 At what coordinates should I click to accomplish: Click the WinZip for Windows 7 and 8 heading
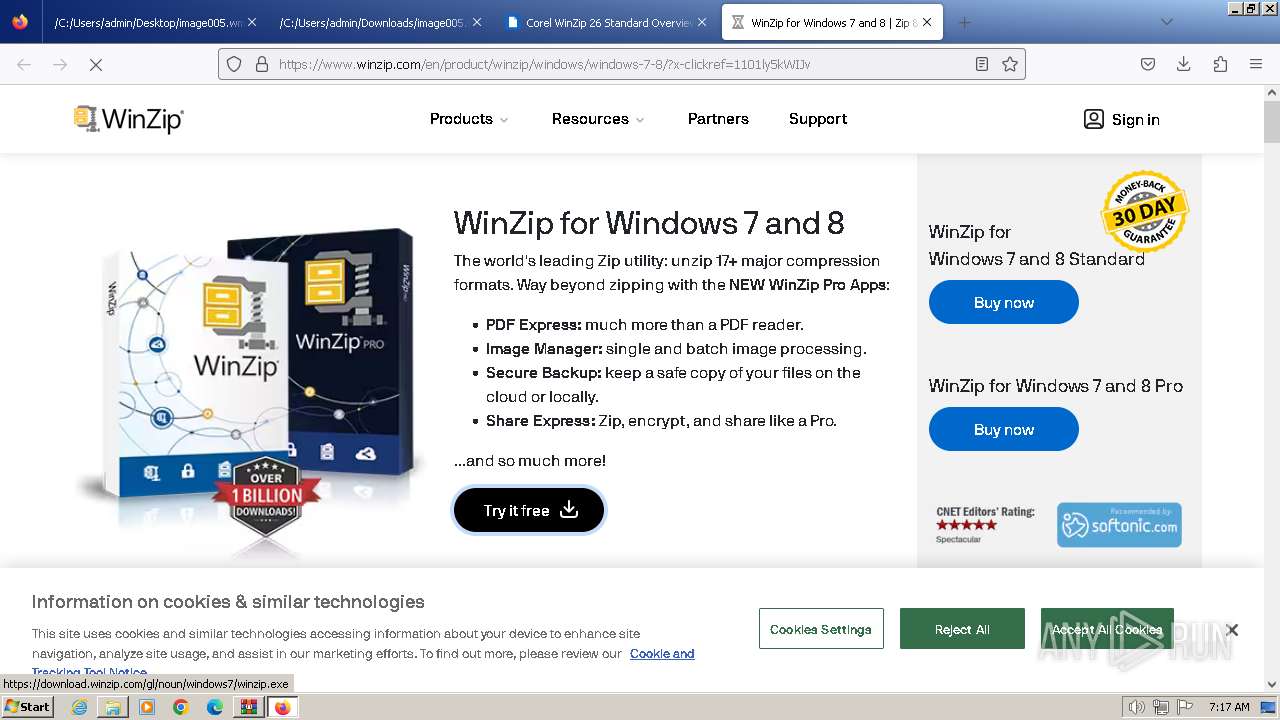[649, 222]
